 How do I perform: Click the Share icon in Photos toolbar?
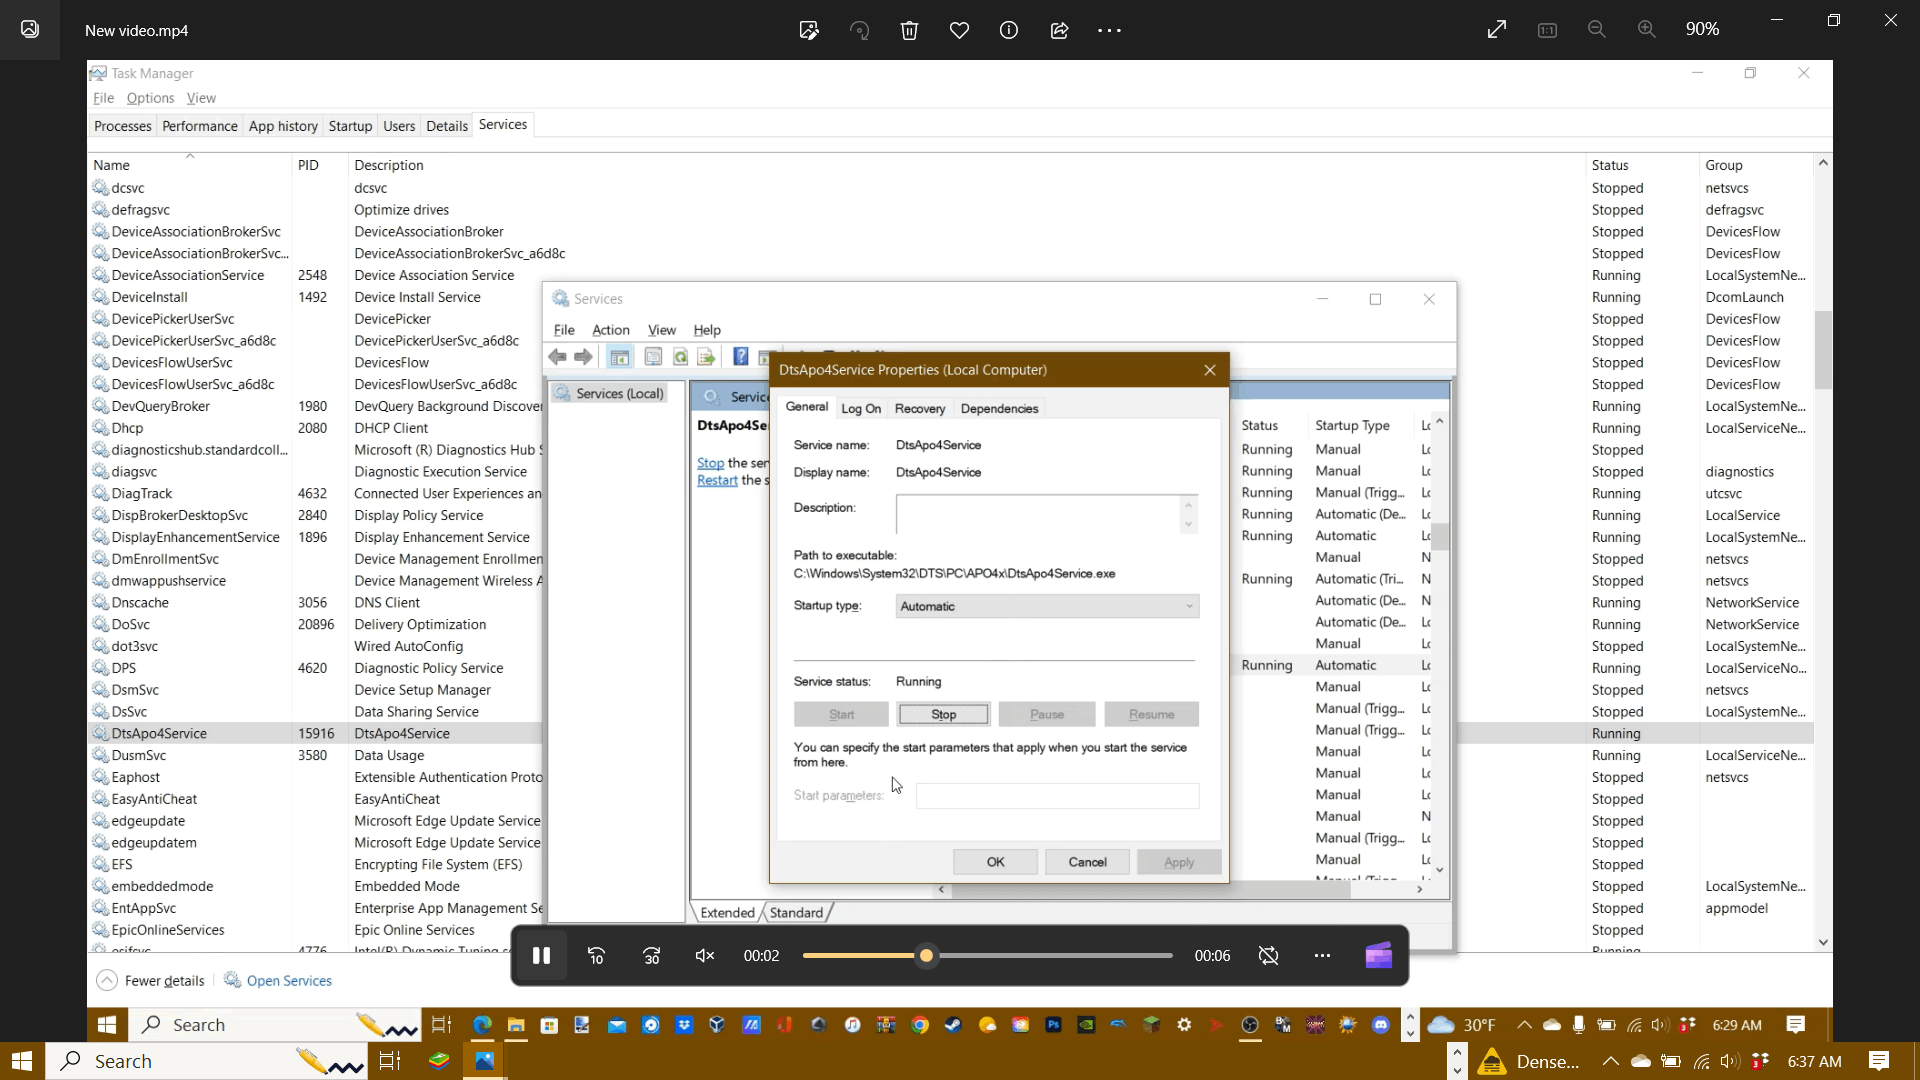click(1059, 30)
